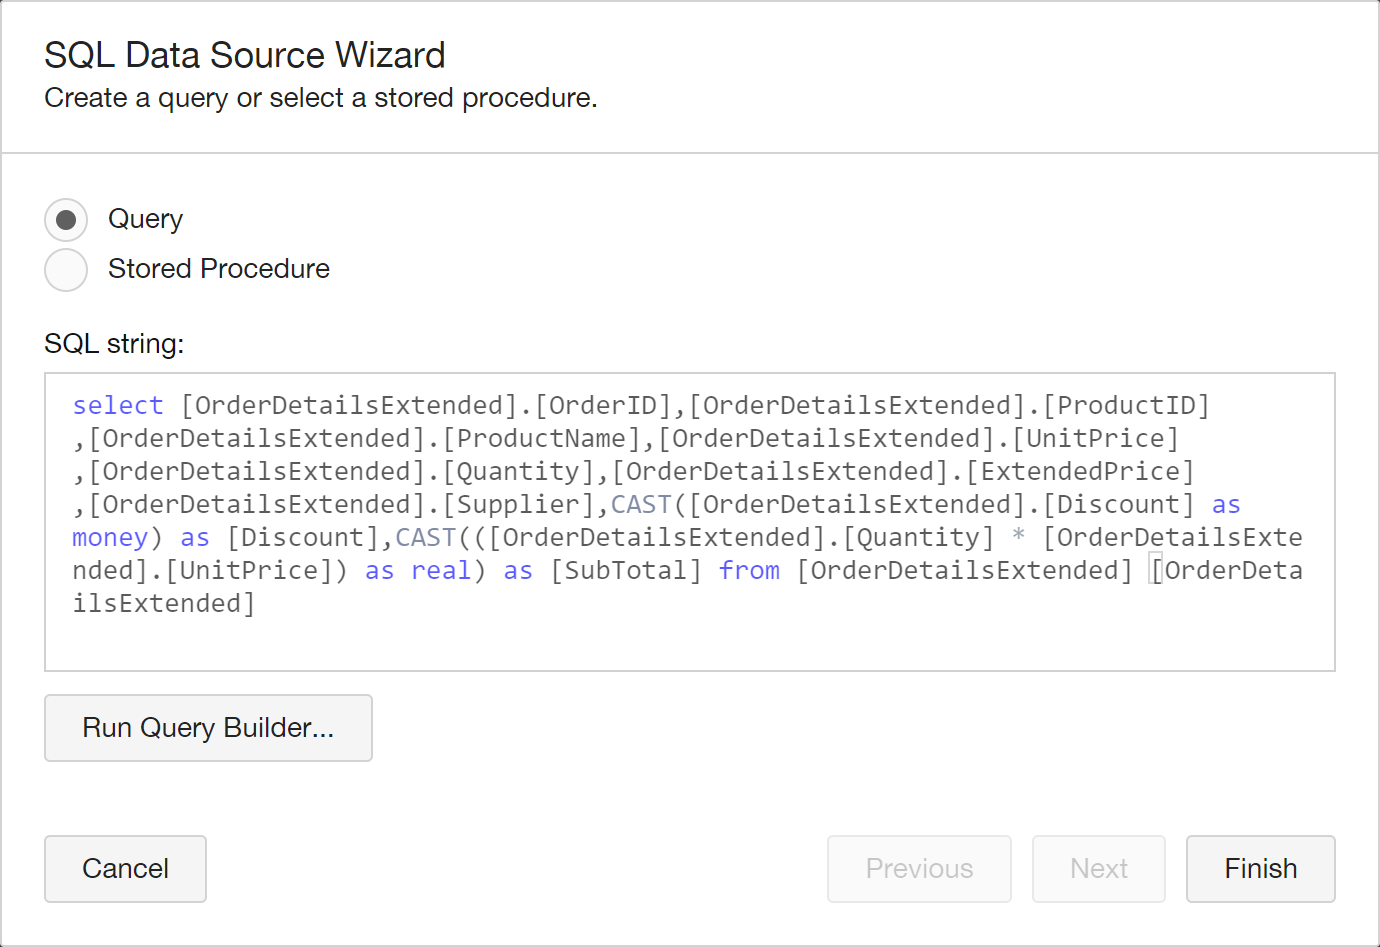Select the Stored Procedure radio button
Screen dimensions: 1380x947
(x=66, y=270)
